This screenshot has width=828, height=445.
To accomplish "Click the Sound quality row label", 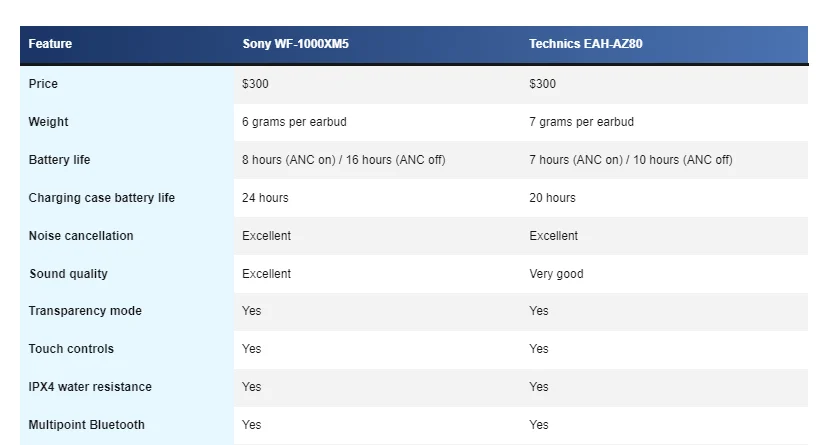I will click(x=69, y=274).
